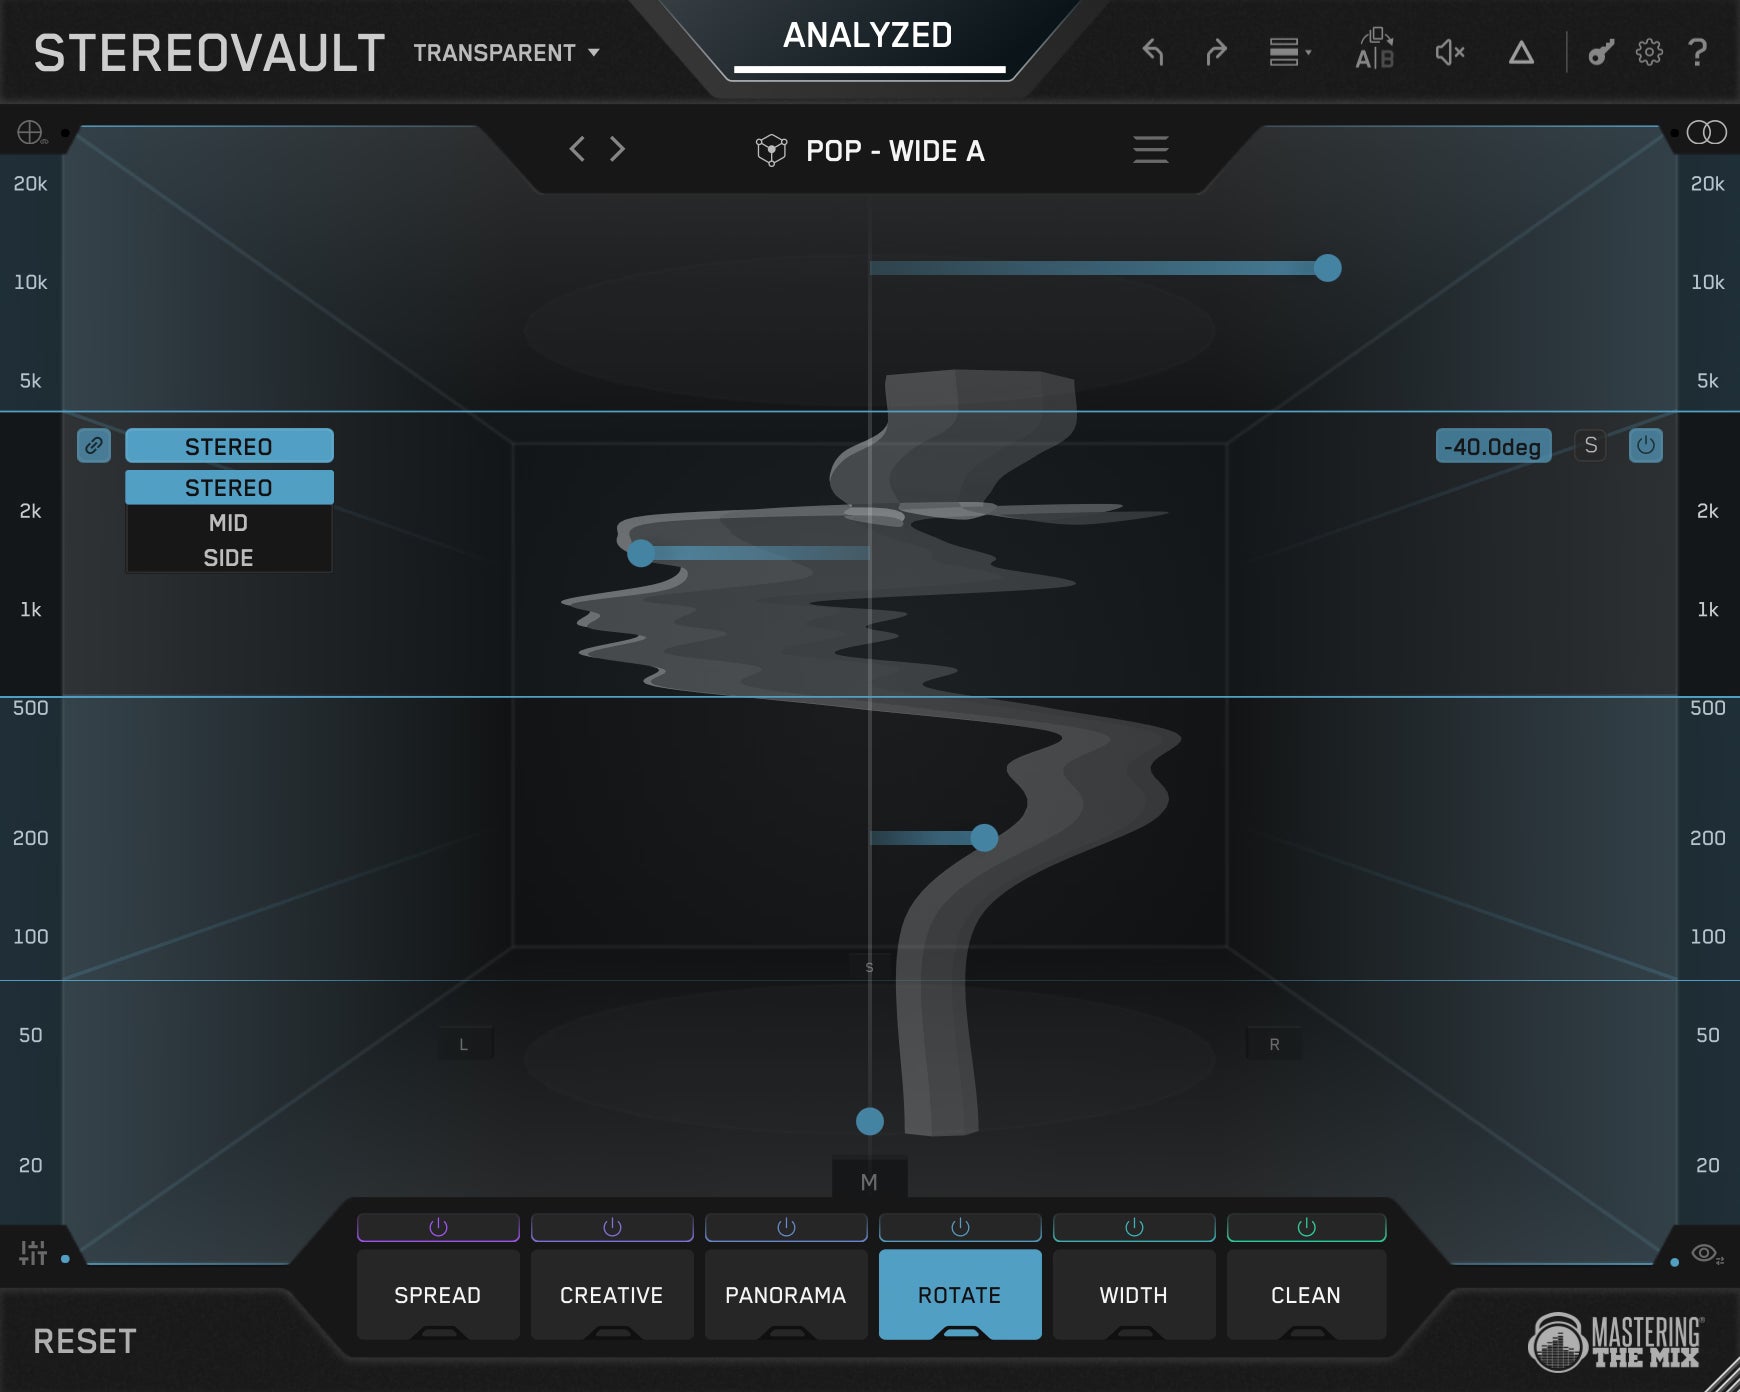Click the mixer sliders icon bottom-left
Screen dimensions: 1740x1392
click(x=33, y=1252)
